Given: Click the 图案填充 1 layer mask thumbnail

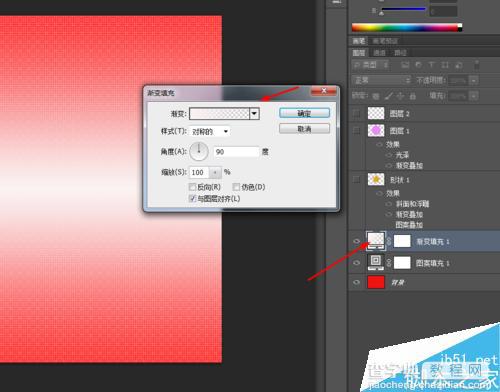Looking at the screenshot, I should (x=402, y=263).
